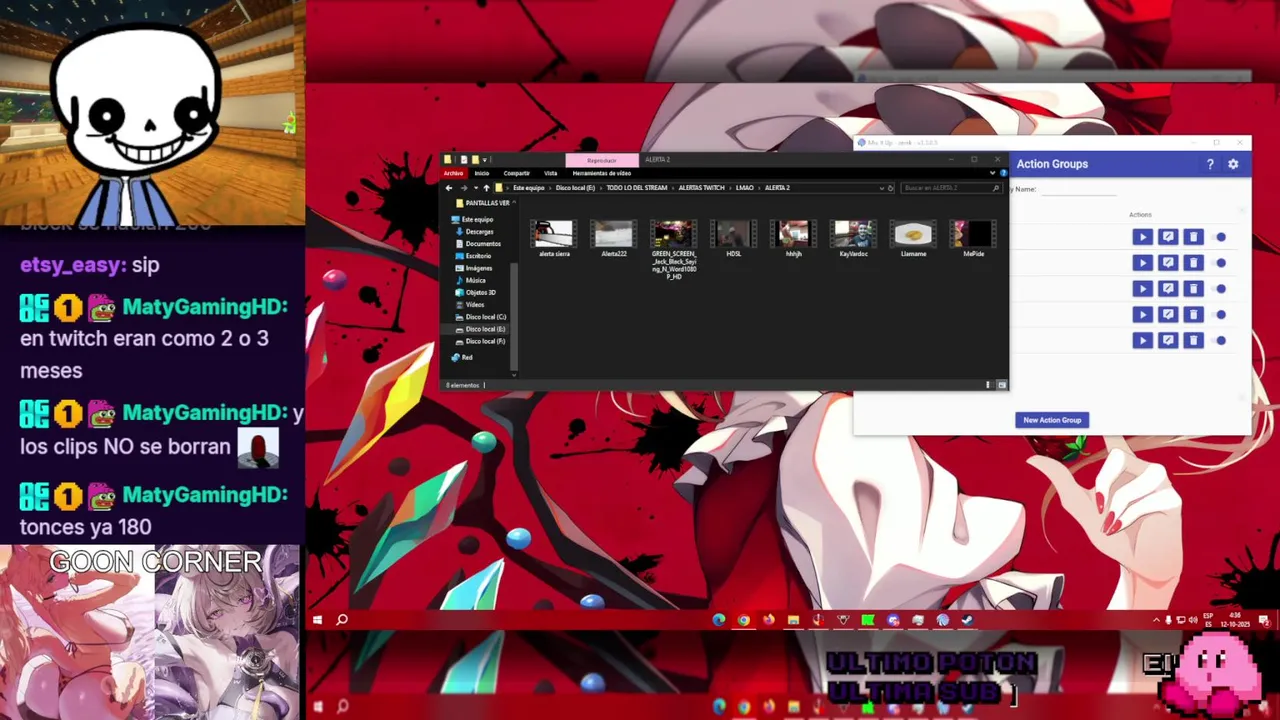Select the Alerta222 video file

[x=614, y=239]
